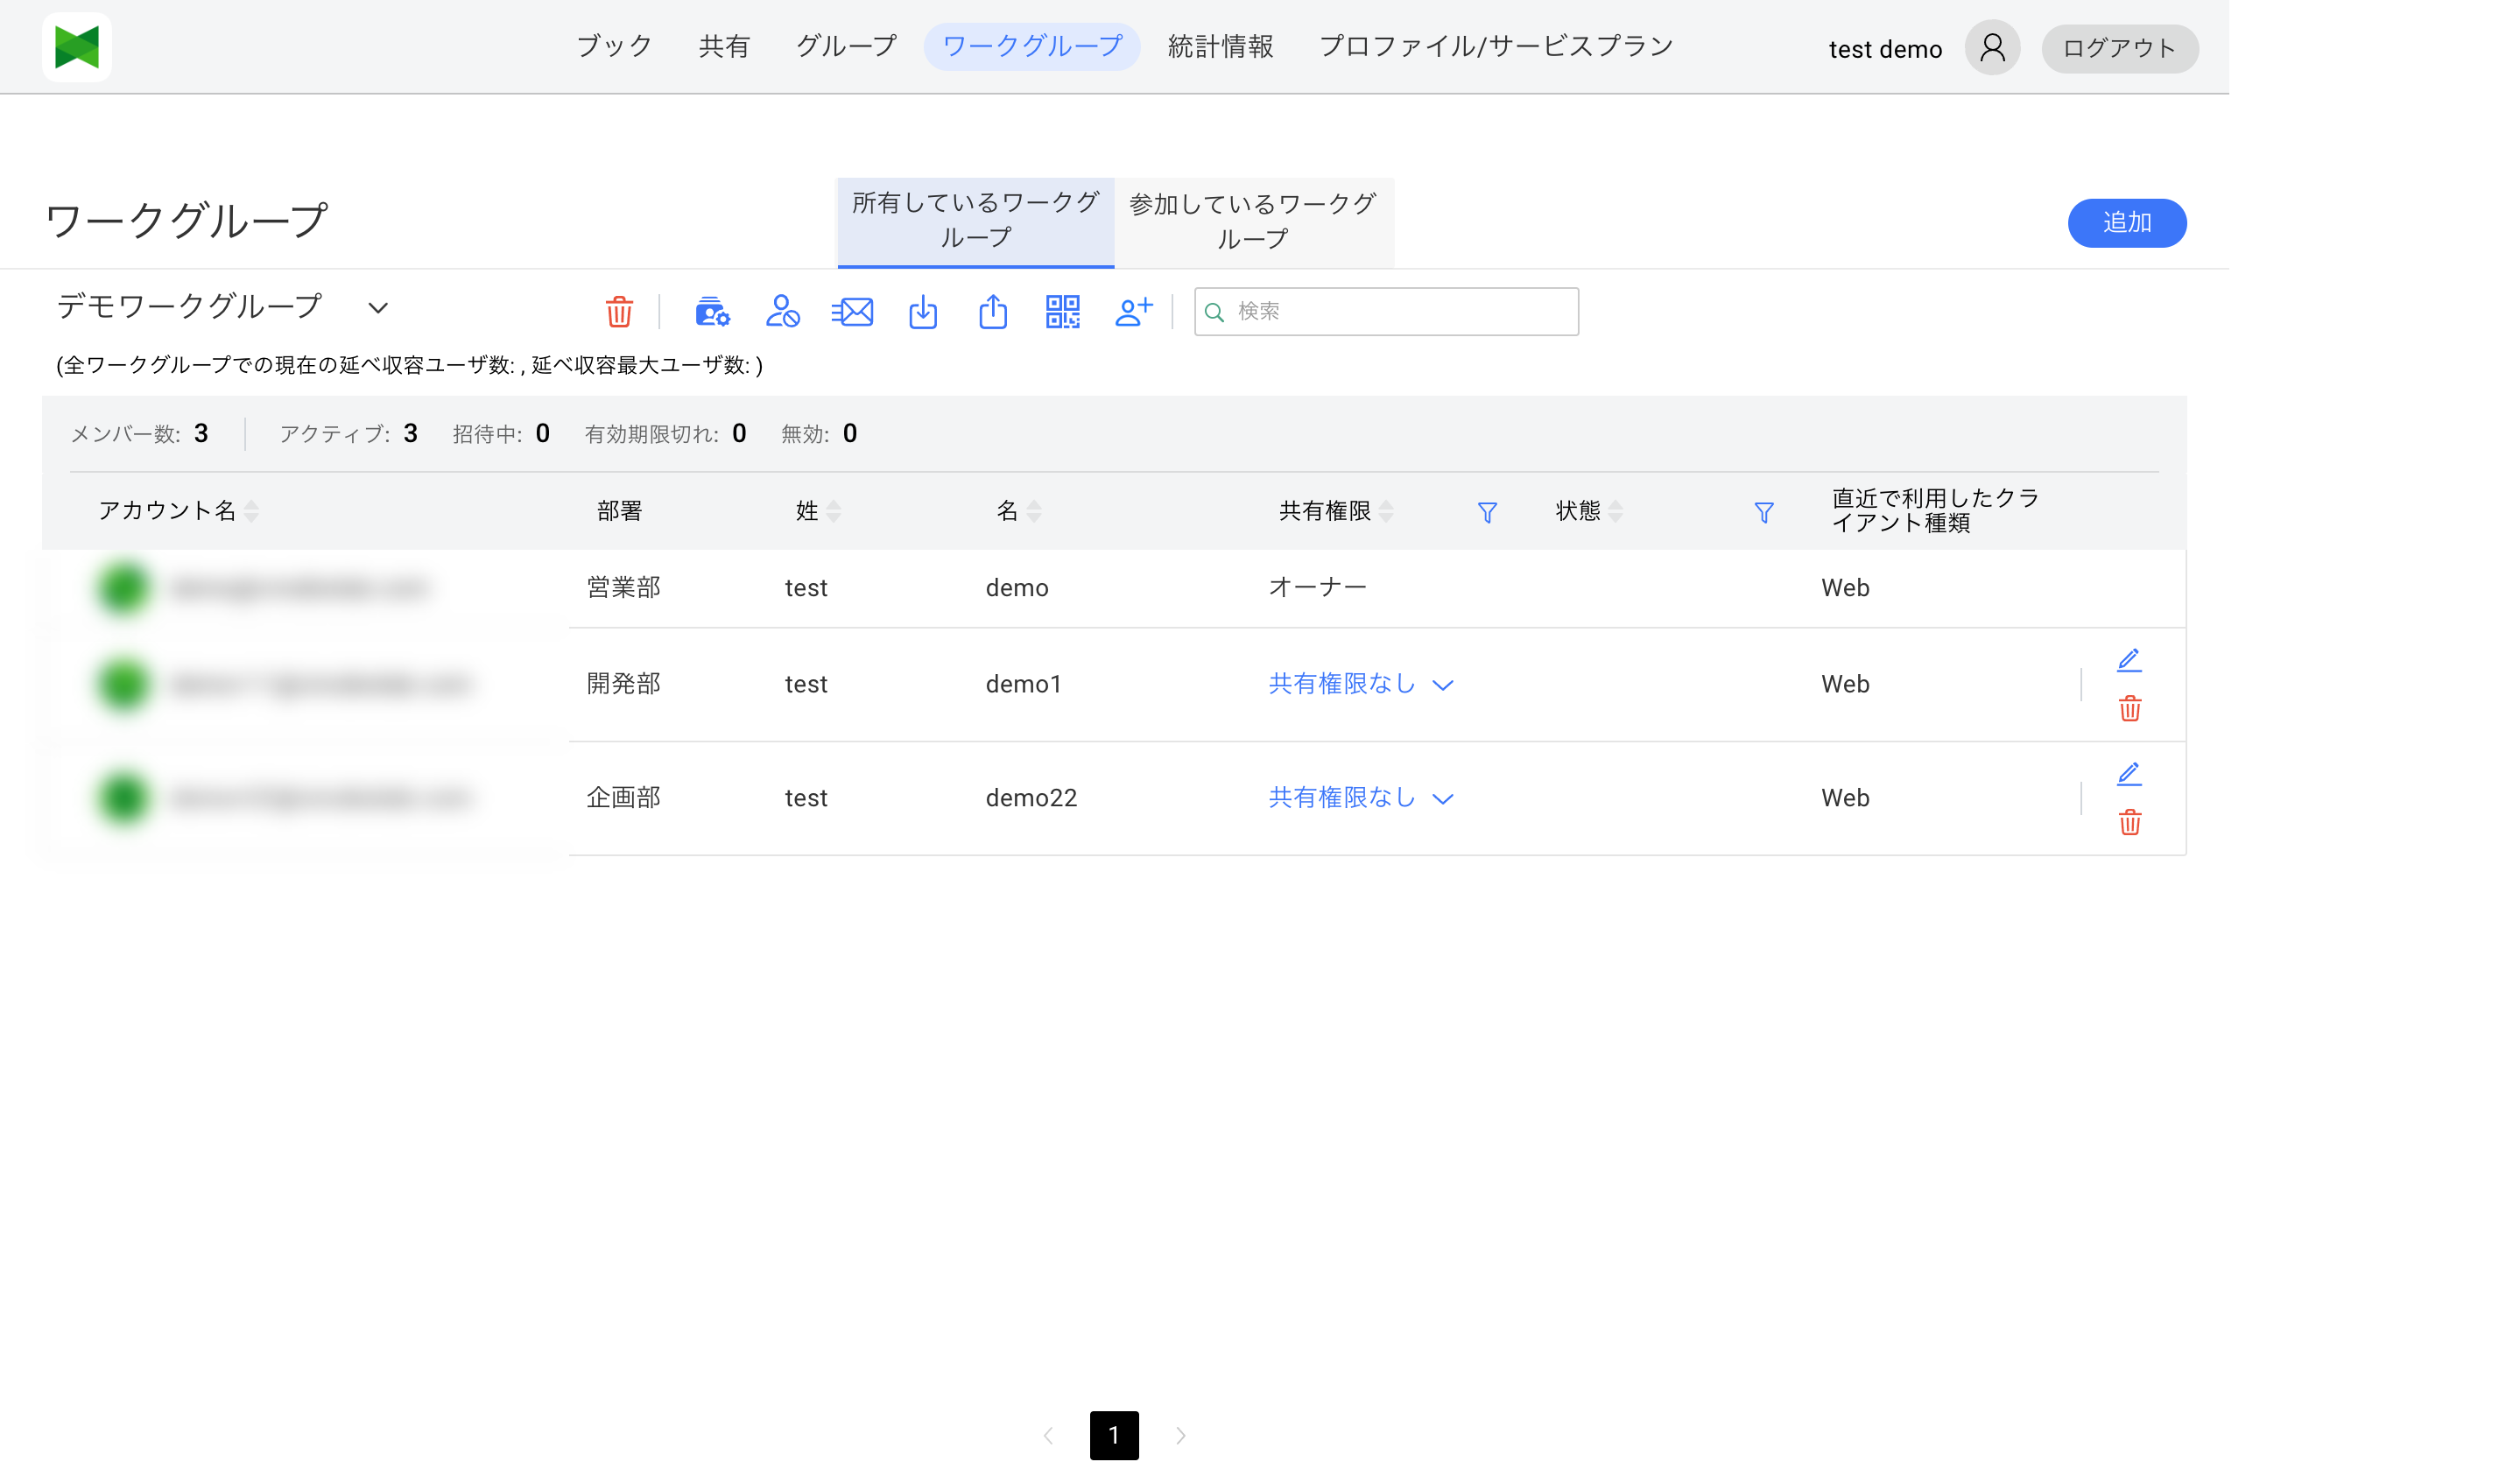2520x1483 pixels.
Task: Filter by 状態 column
Action: (x=1764, y=513)
